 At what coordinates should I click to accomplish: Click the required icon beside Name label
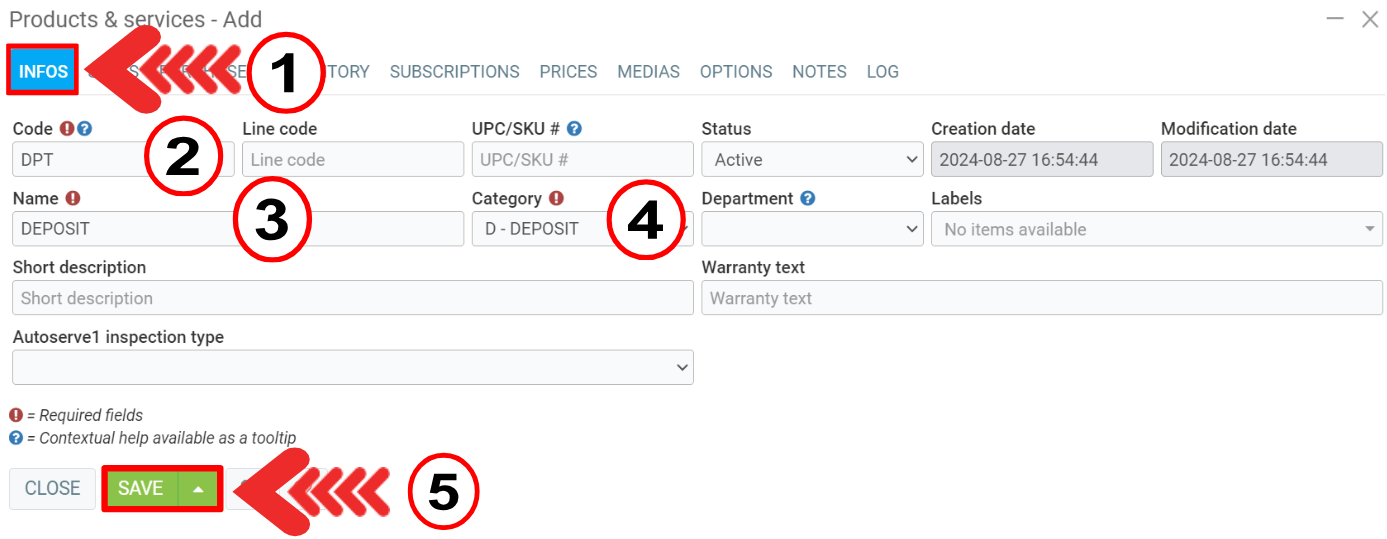[x=73, y=199]
